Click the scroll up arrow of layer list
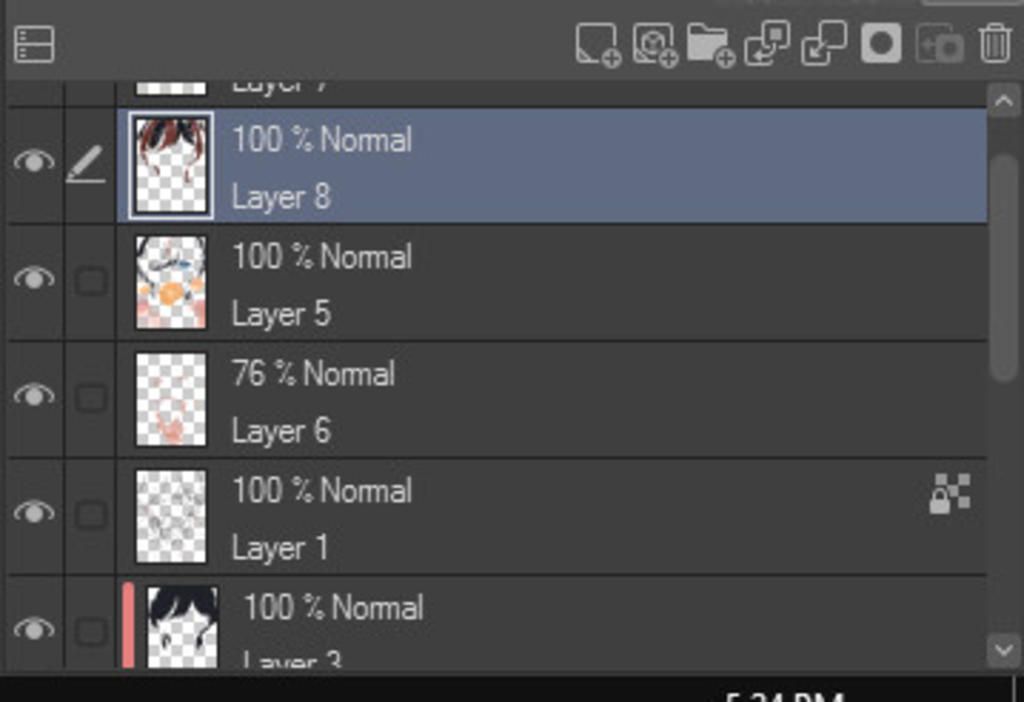 pyautogui.click(x=1004, y=101)
